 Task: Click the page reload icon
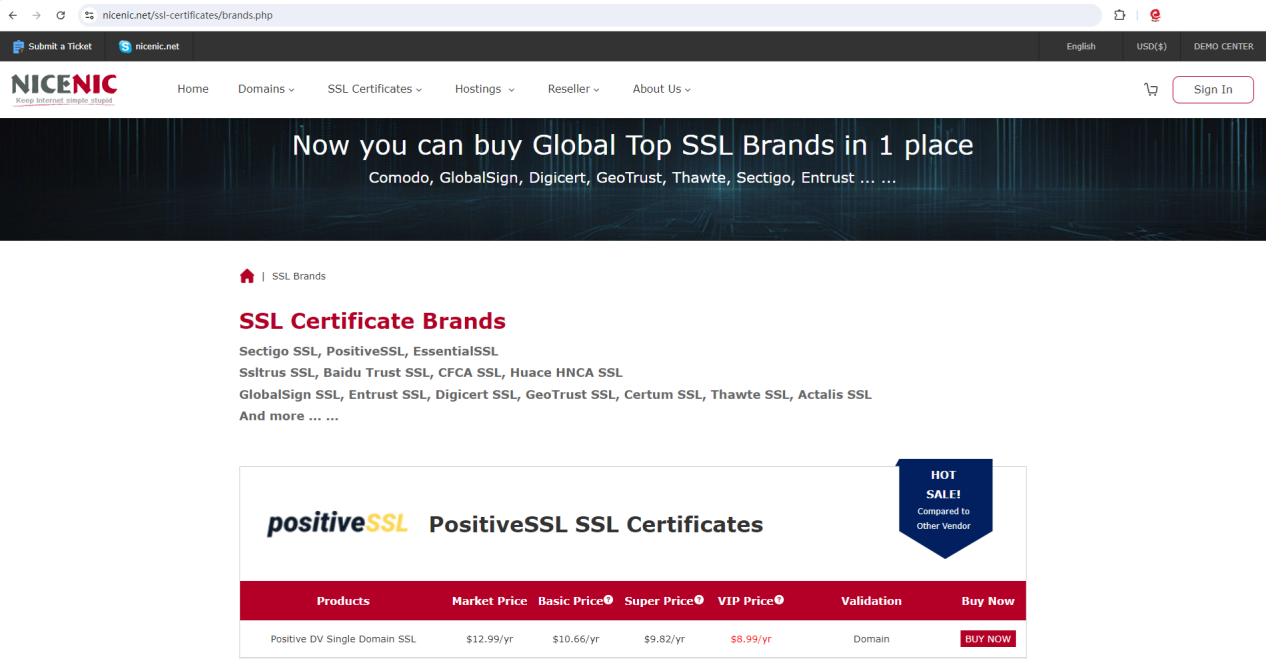(x=61, y=15)
